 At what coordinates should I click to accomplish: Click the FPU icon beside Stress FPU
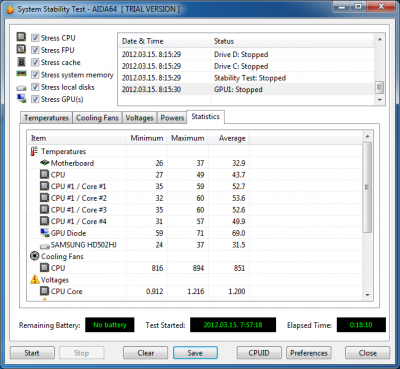(x=21, y=49)
